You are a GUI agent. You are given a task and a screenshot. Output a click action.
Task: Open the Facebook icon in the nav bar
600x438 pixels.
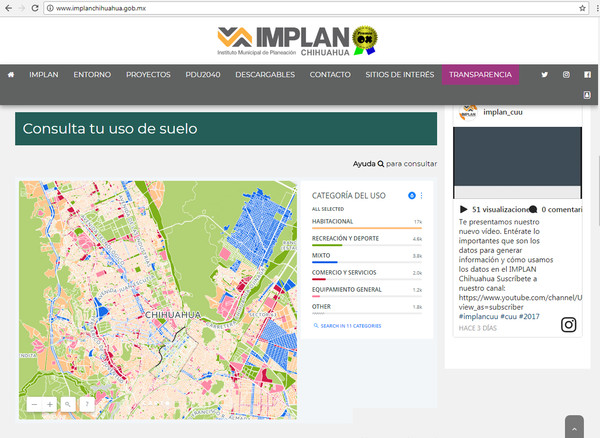[x=587, y=75]
